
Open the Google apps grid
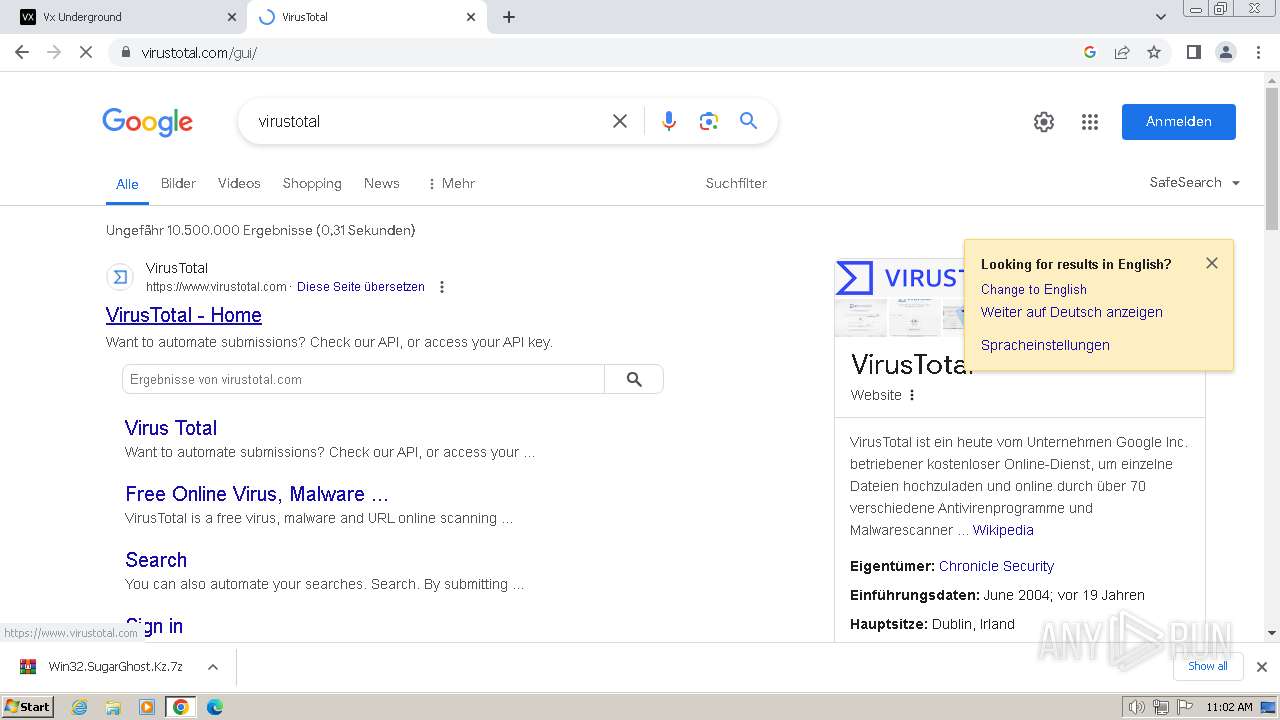pos(1090,122)
